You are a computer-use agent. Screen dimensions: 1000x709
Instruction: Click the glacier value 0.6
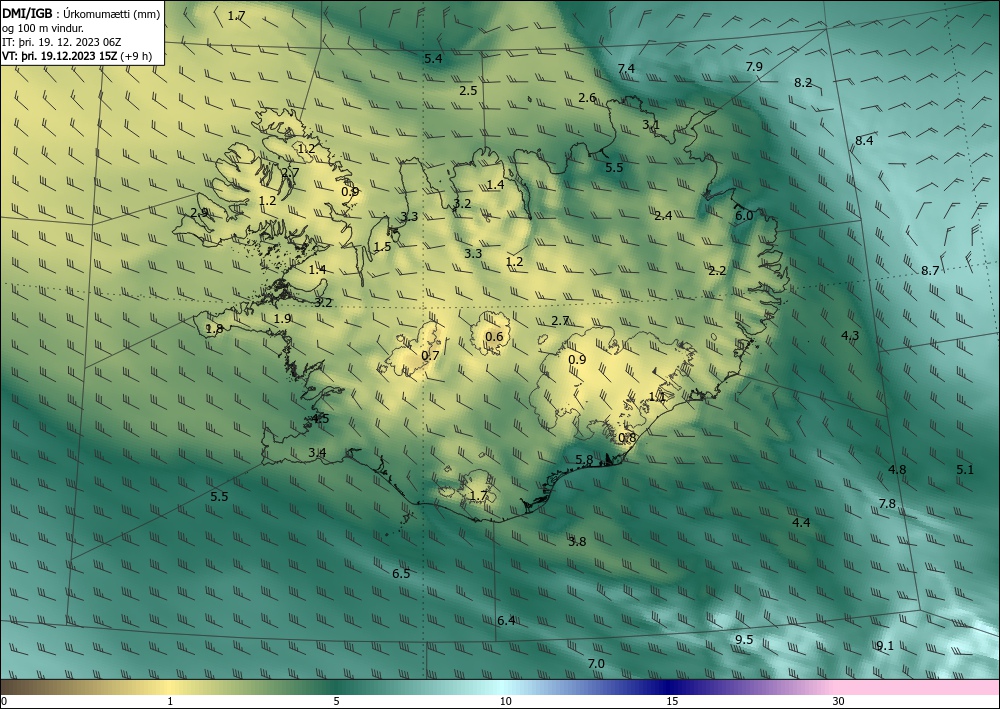494,337
